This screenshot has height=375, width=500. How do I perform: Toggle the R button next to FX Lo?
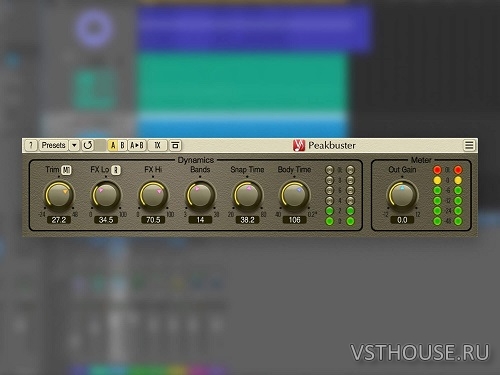coord(116,170)
